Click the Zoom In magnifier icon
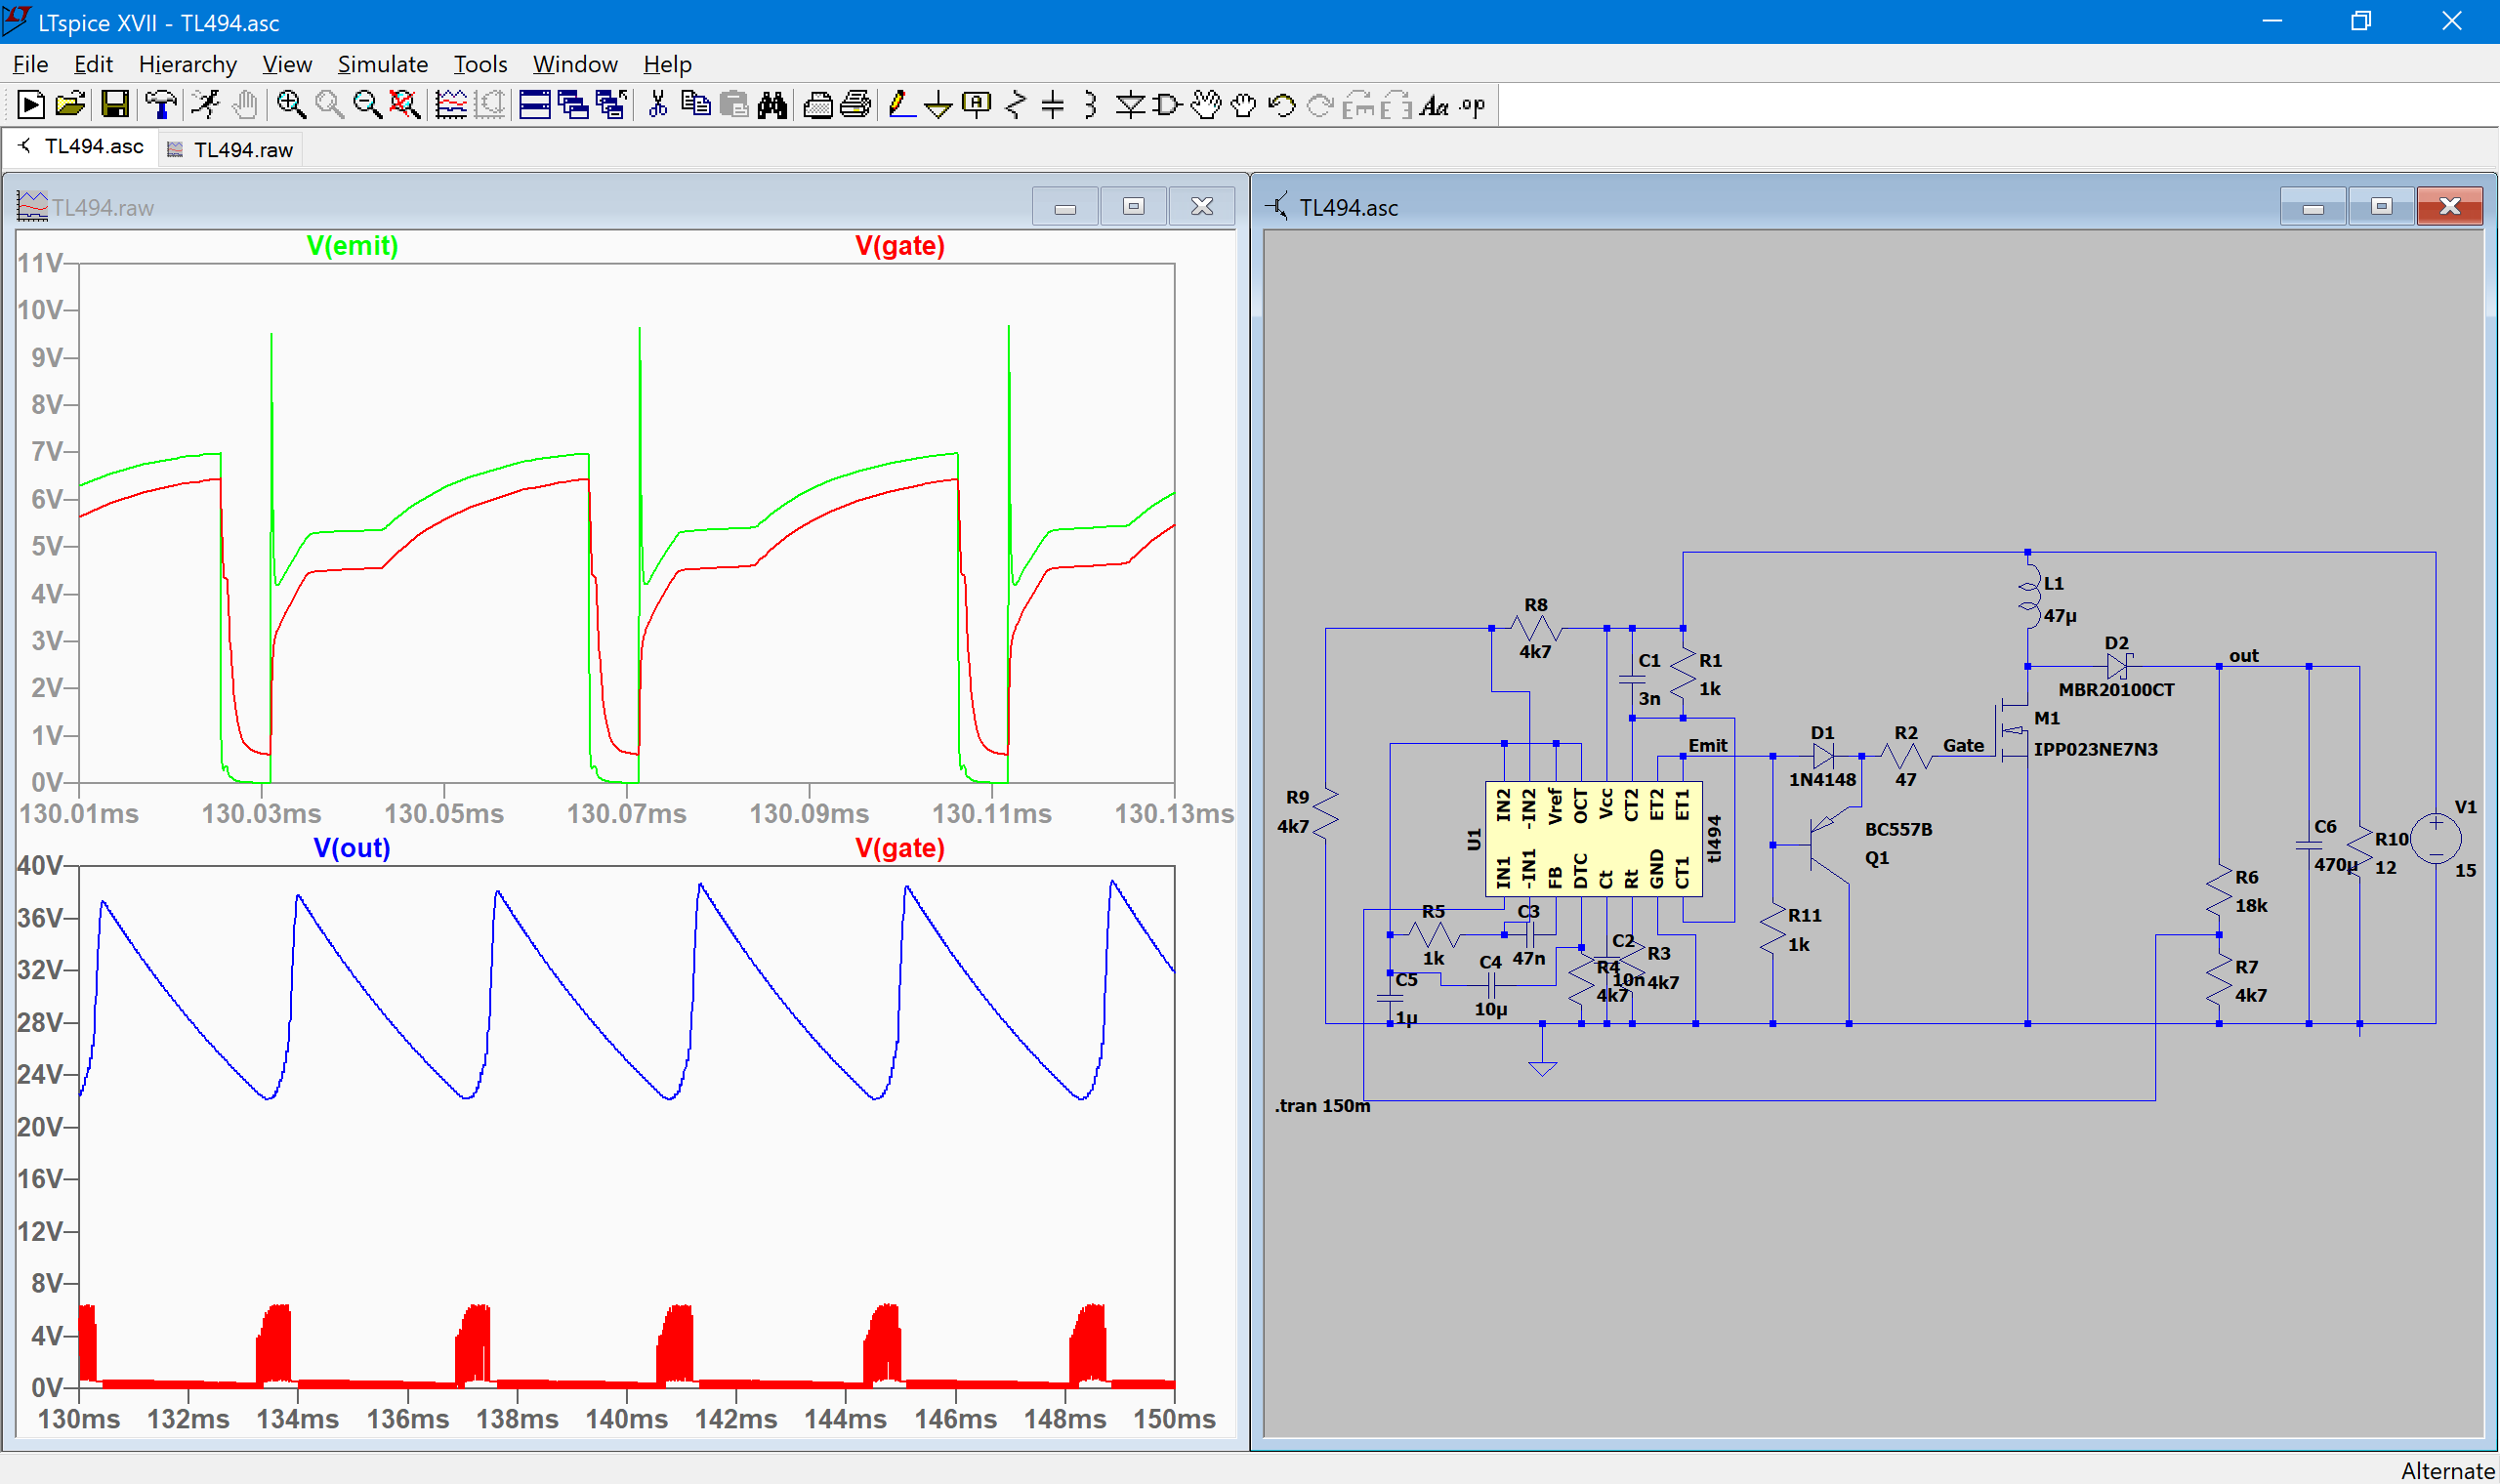Viewport: 2500px width, 1484px height. [291, 105]
